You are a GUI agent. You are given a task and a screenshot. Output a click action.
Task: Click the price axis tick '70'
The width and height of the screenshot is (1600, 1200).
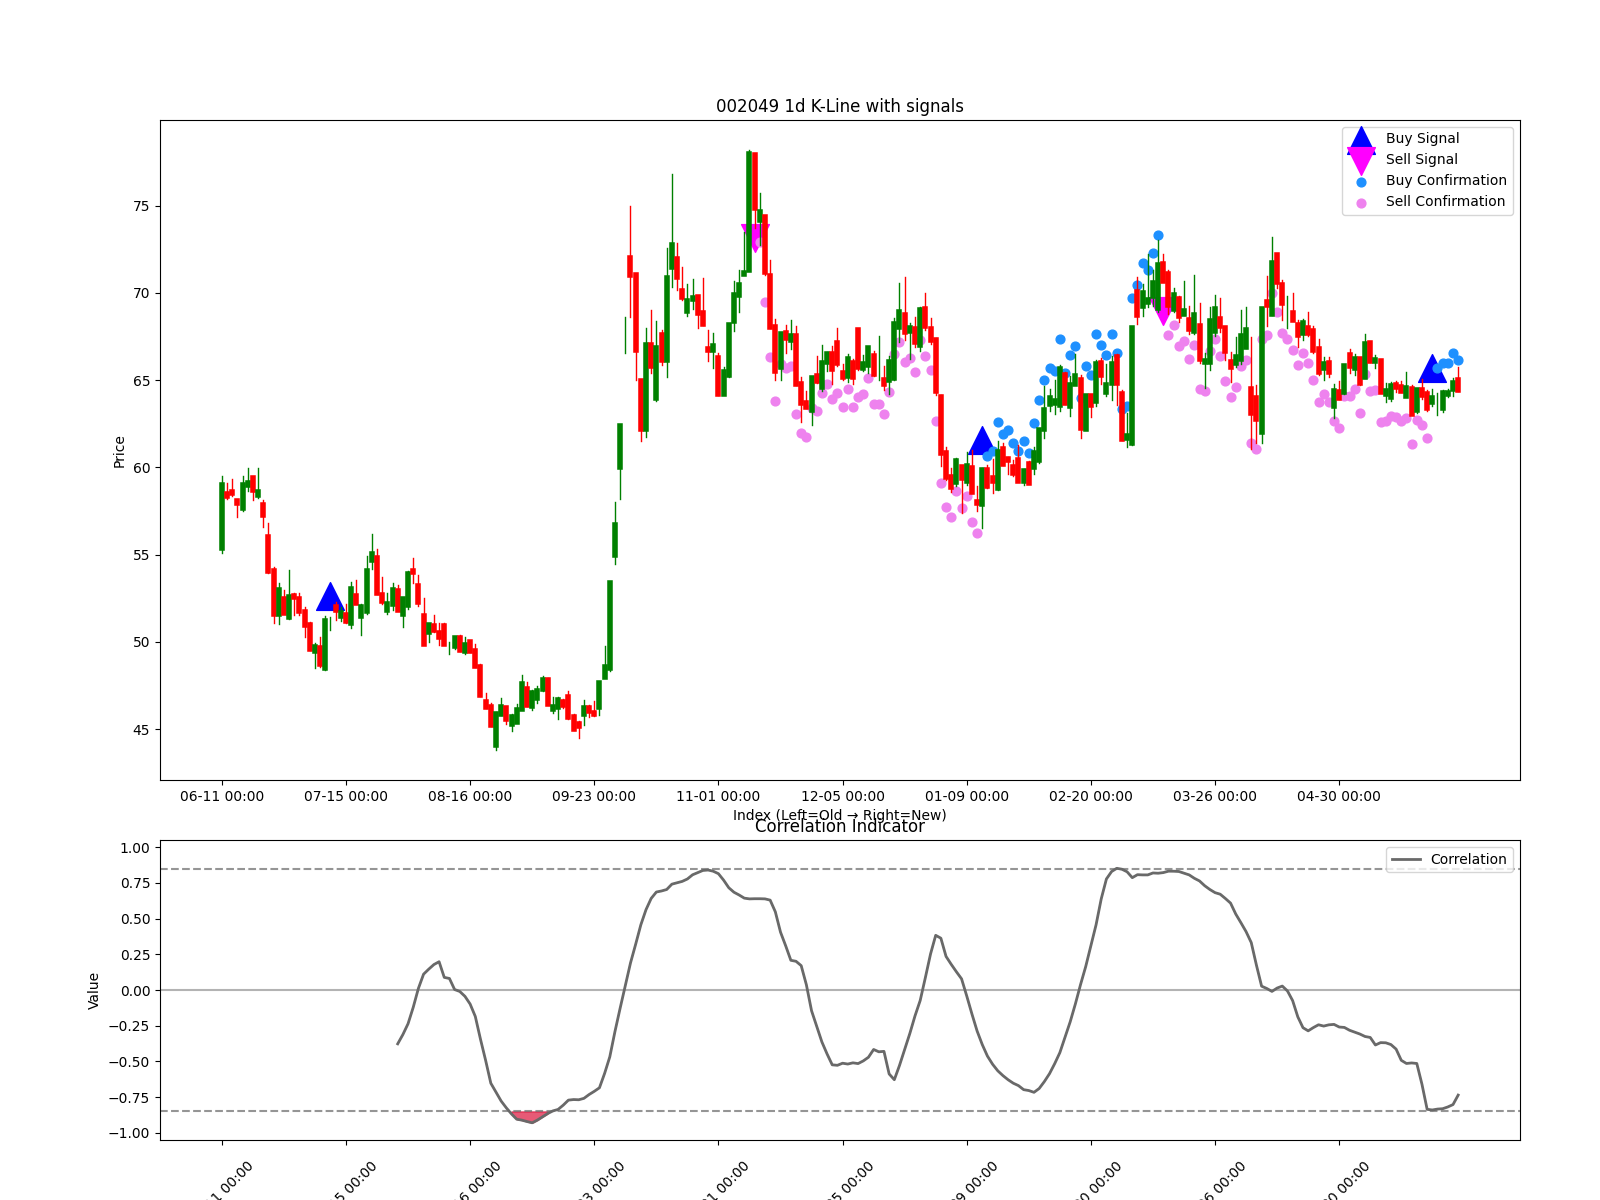point(140,294)
